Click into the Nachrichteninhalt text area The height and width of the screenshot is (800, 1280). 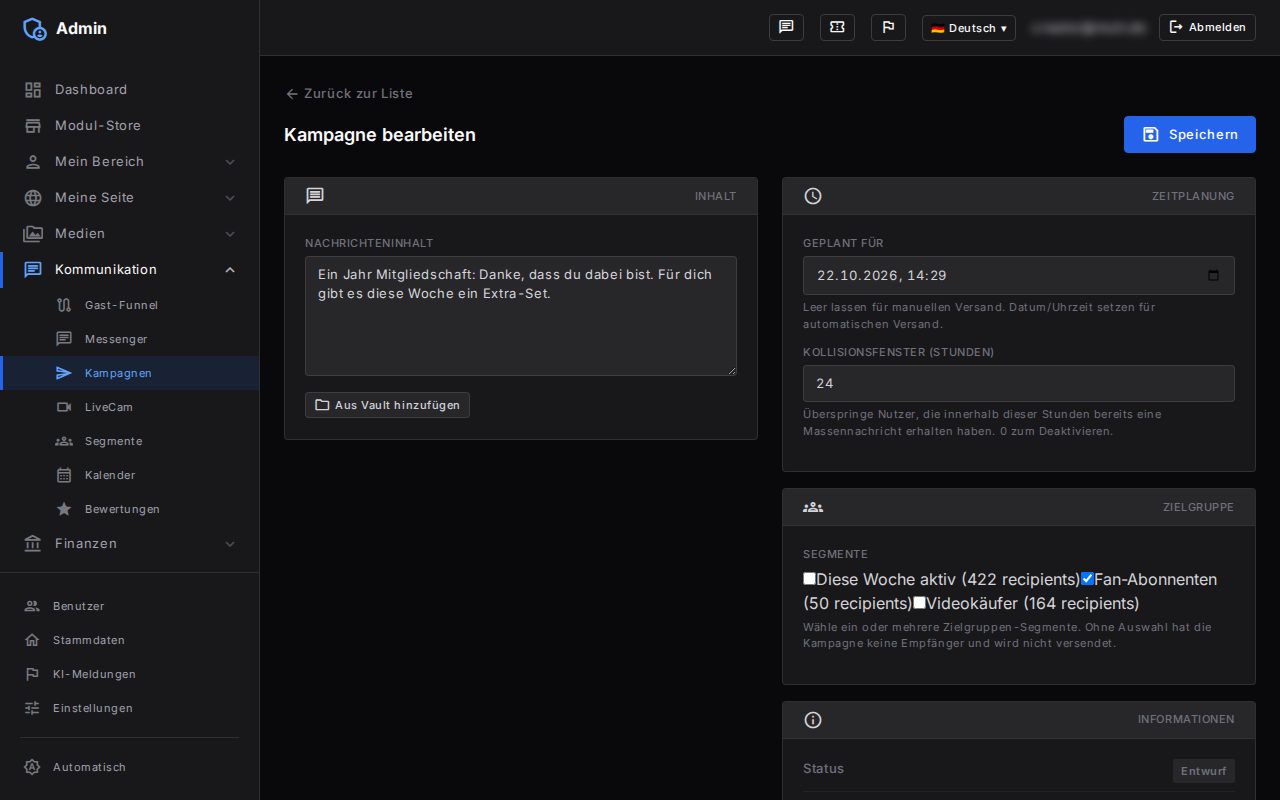tap(521, 316)
